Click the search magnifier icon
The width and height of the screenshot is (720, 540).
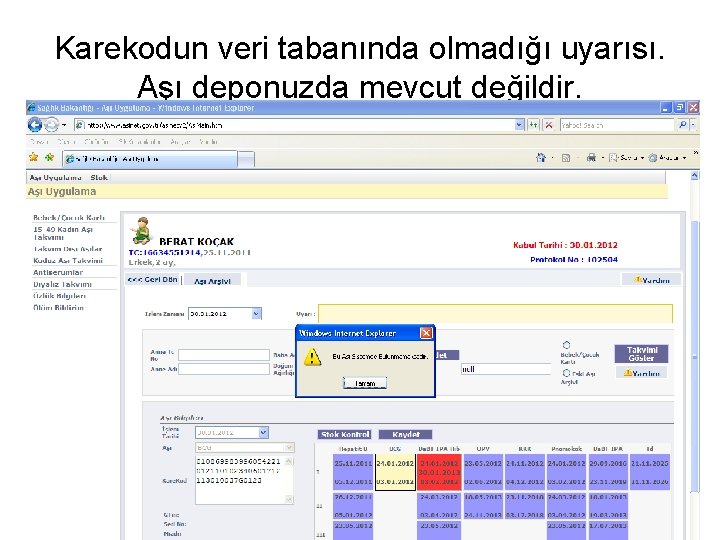coord(682,125)
